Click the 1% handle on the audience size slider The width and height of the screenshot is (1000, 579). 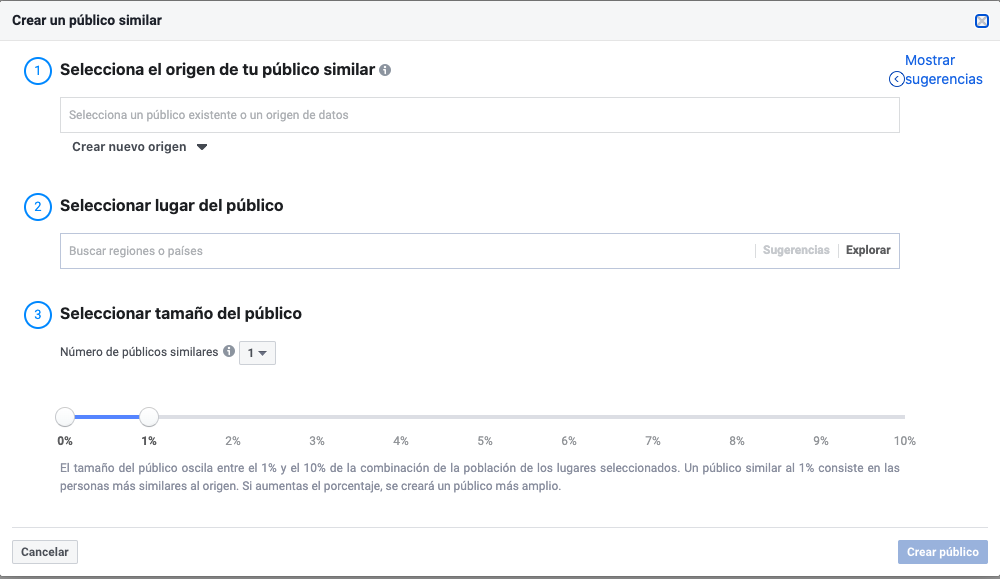pyautogui.click(x=148, y=416)
